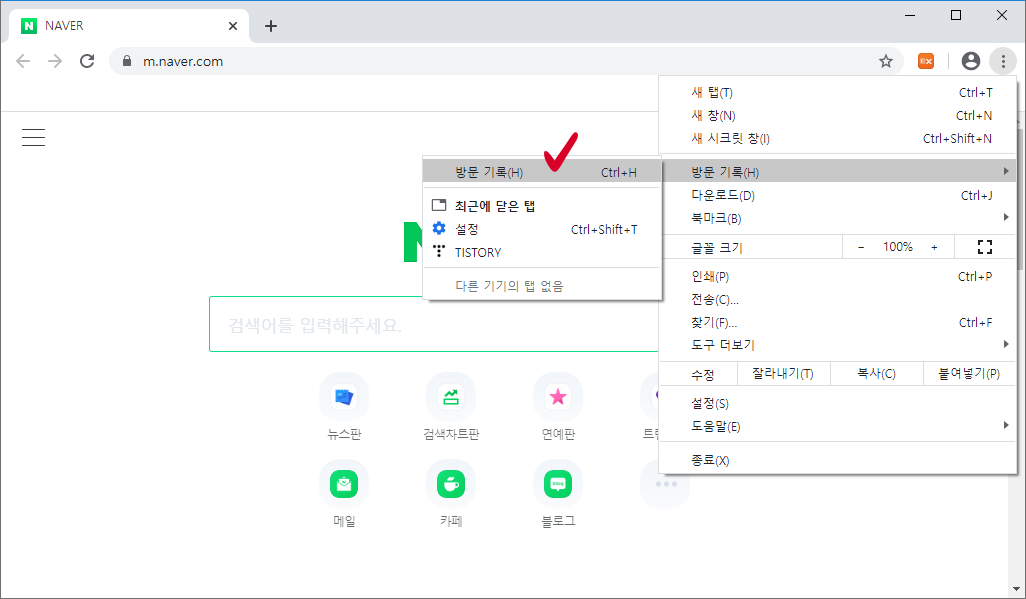Reopen recently closed 설정 tab
The width and height of the screenshot is (1026, 599).
pyautogui.click(x=542, y=229)
